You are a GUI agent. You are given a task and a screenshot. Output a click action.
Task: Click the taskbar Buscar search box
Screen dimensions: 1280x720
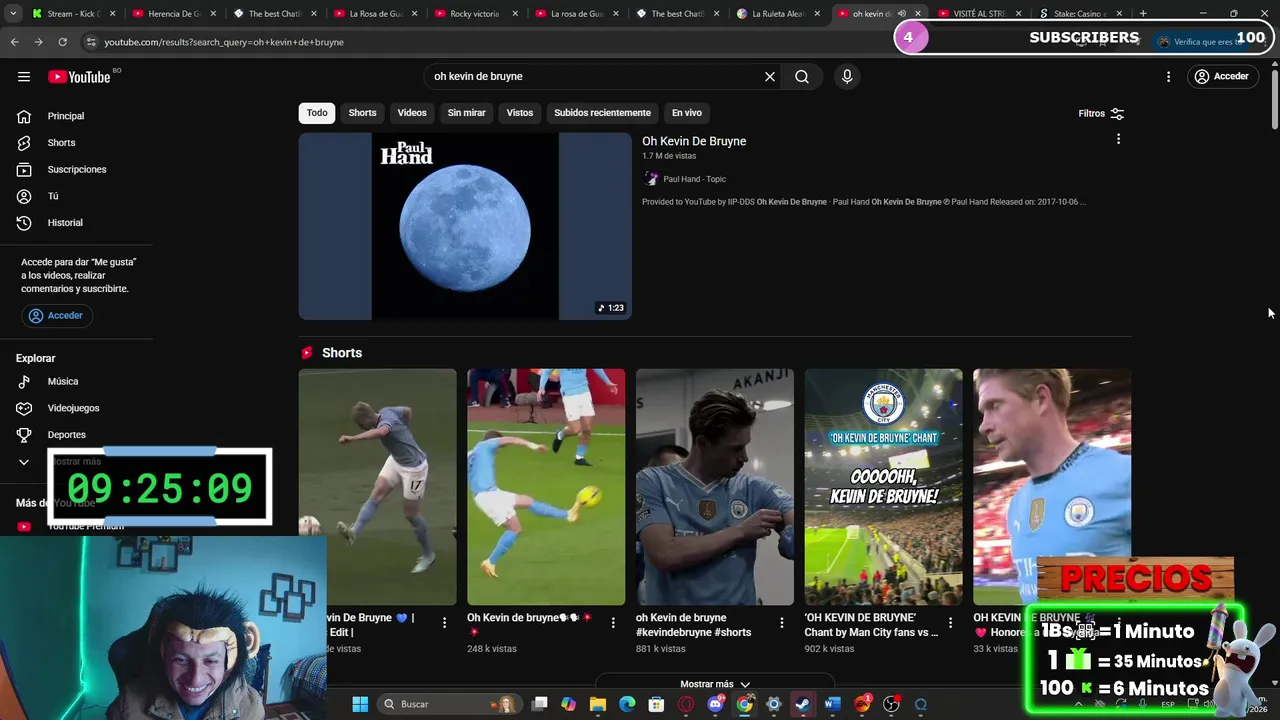point(450,704)
